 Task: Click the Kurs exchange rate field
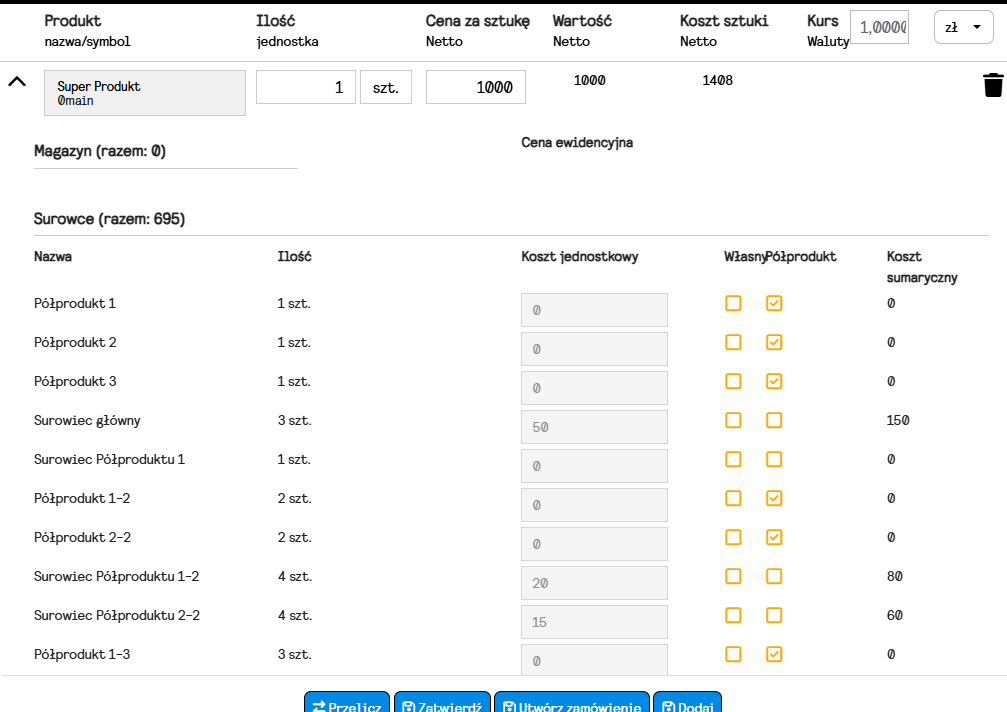[879, 28]
